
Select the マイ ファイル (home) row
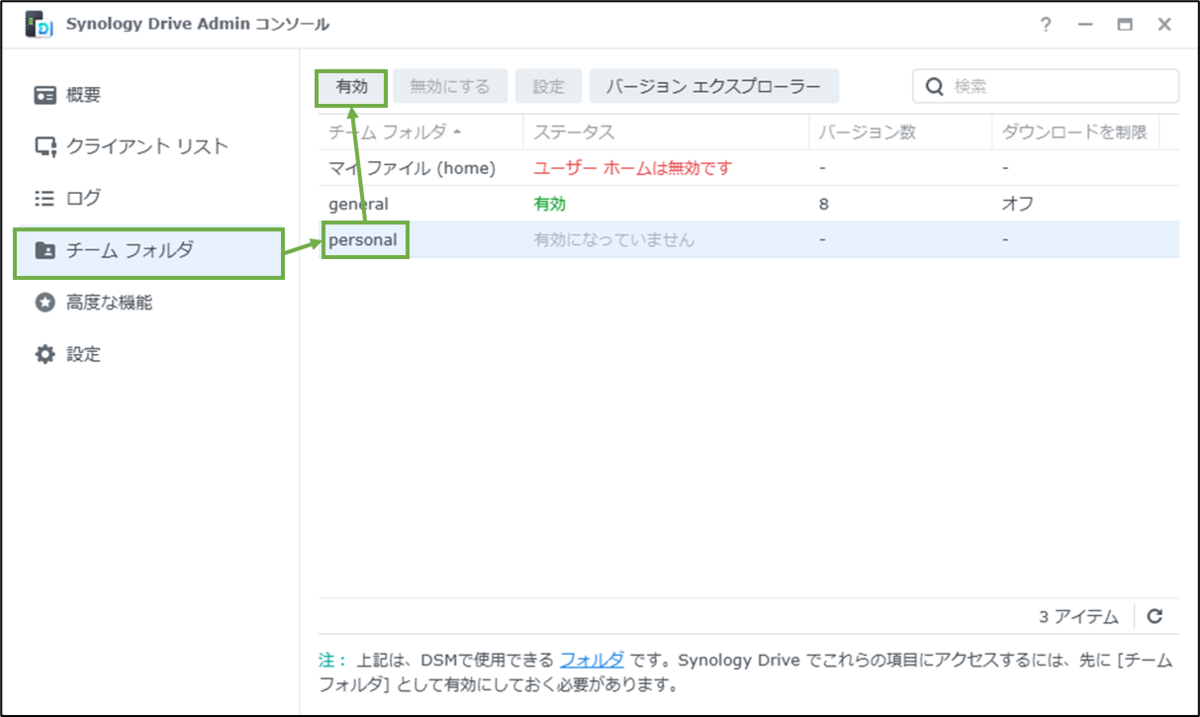click(749, 168)
